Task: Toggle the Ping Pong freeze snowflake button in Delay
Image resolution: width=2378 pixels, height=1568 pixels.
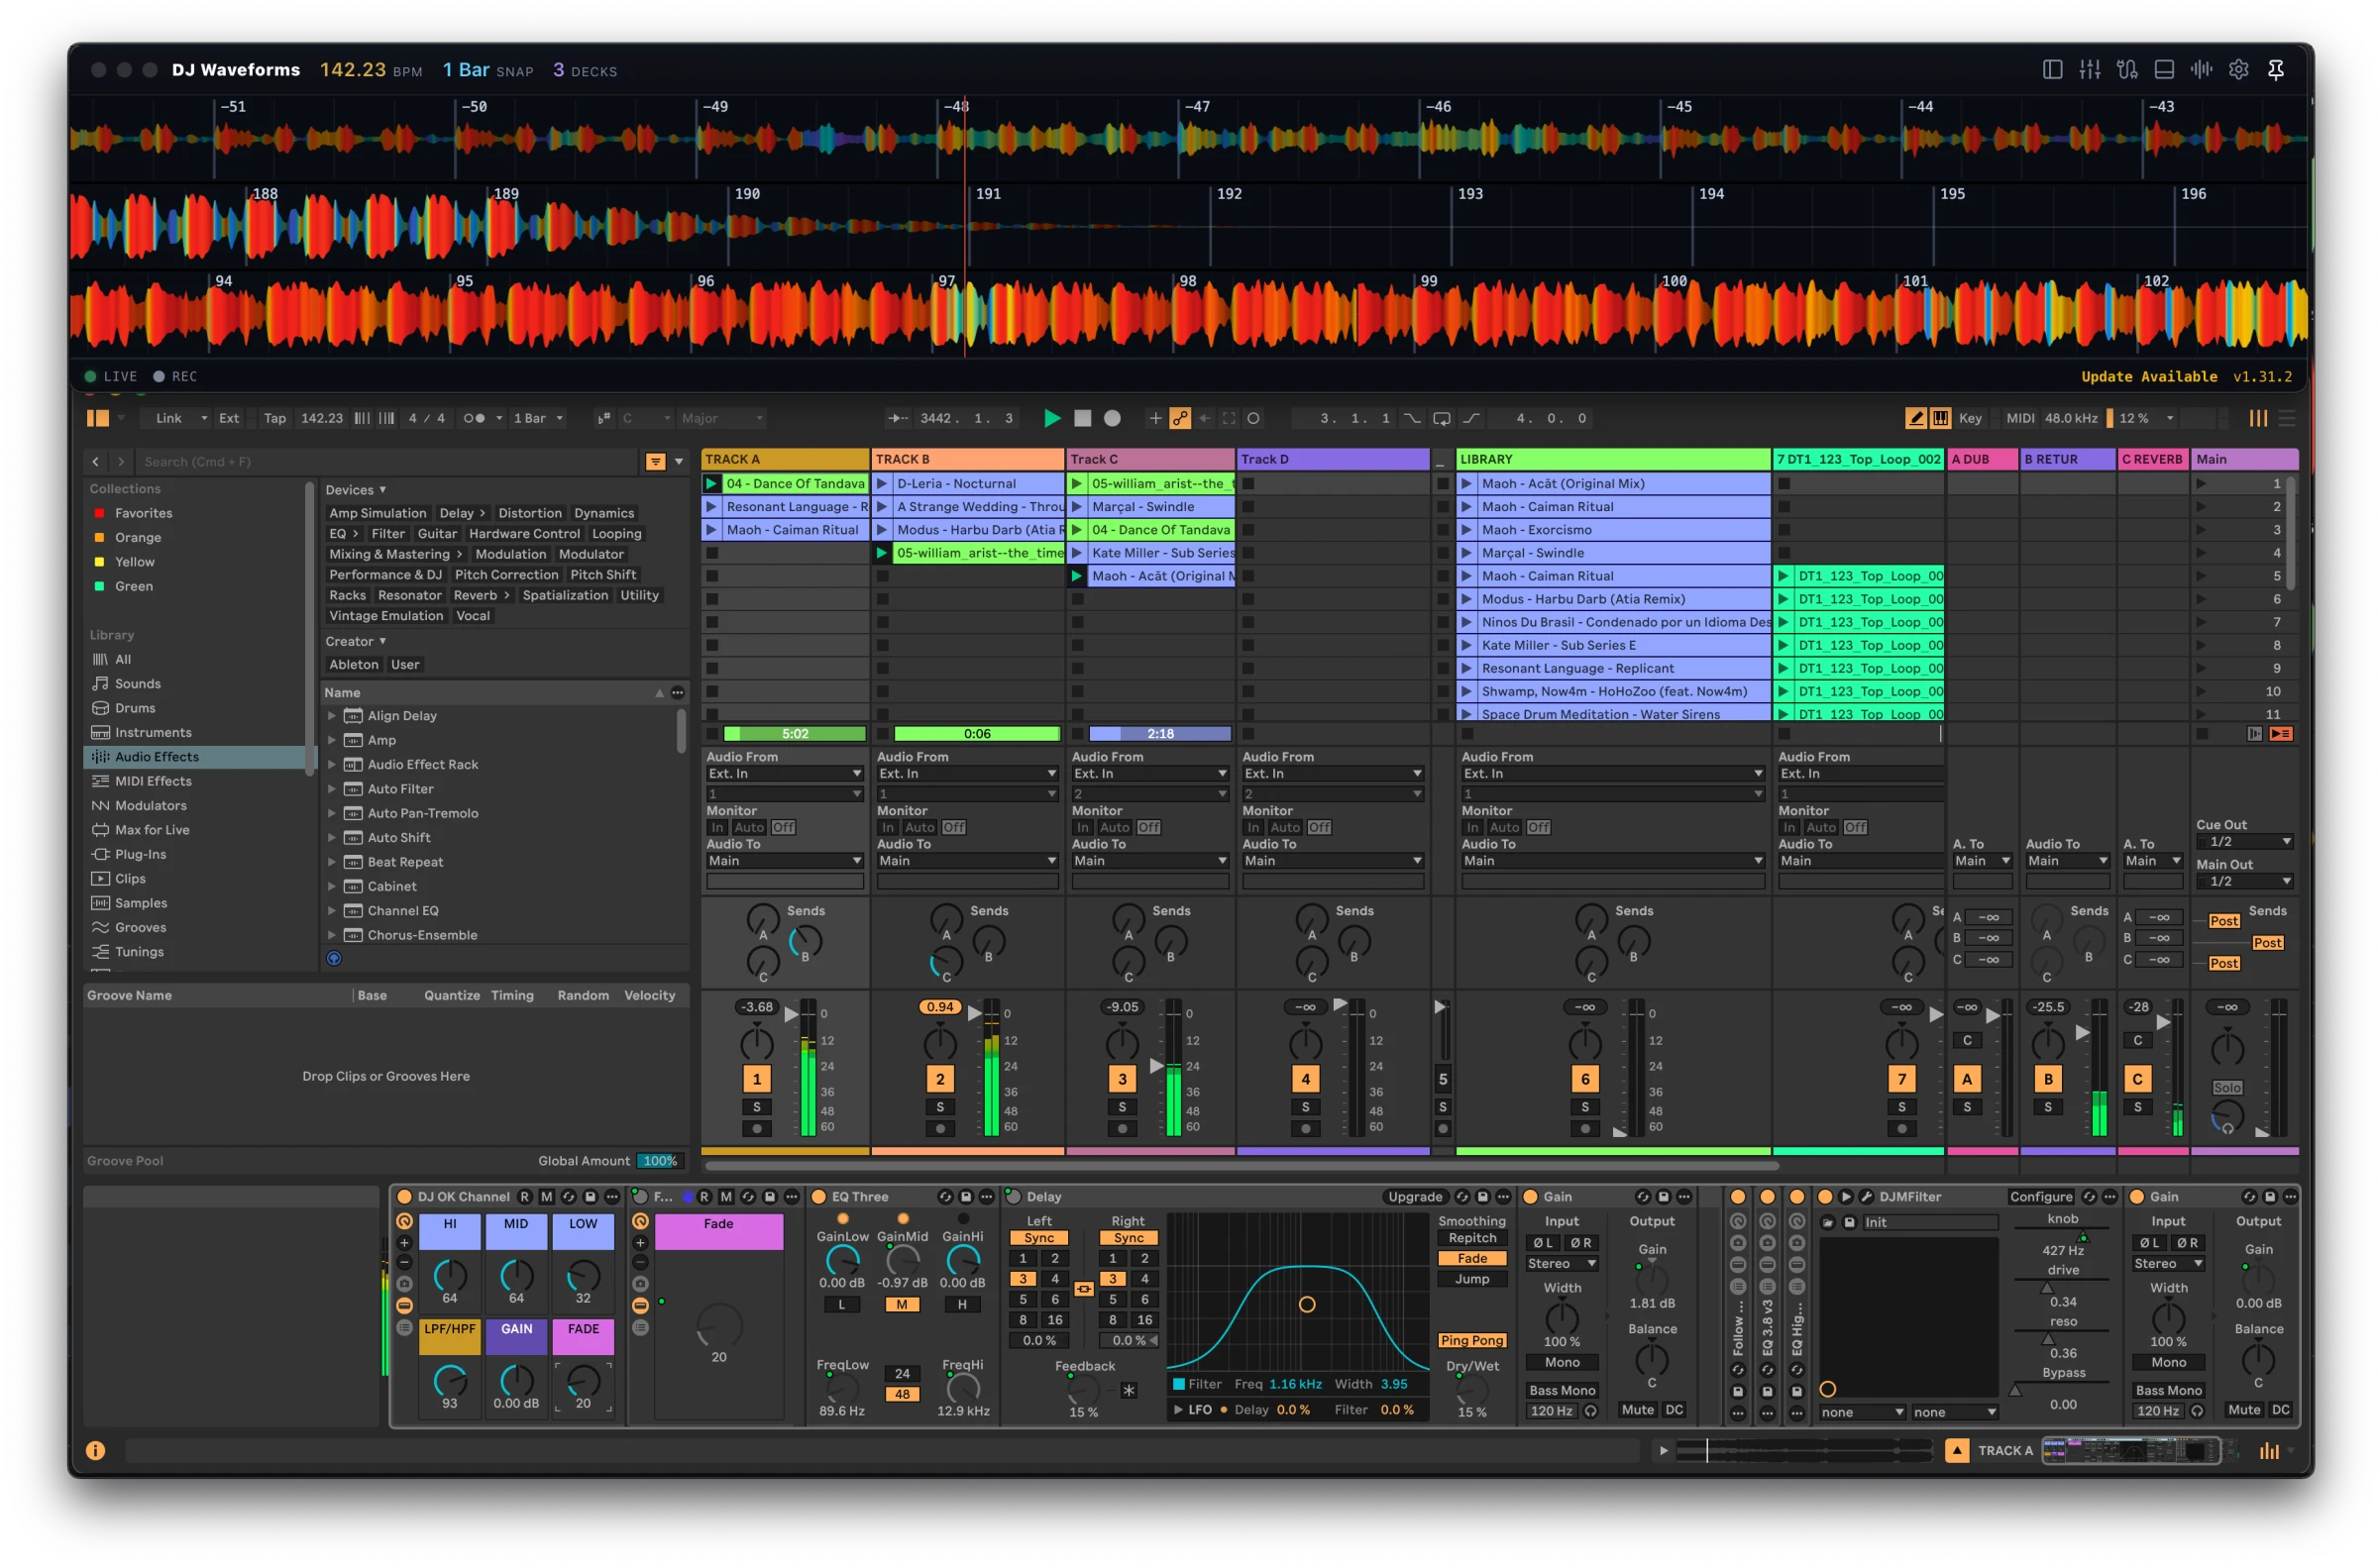Action: pyautogui.click(x=1128, y=1390)
